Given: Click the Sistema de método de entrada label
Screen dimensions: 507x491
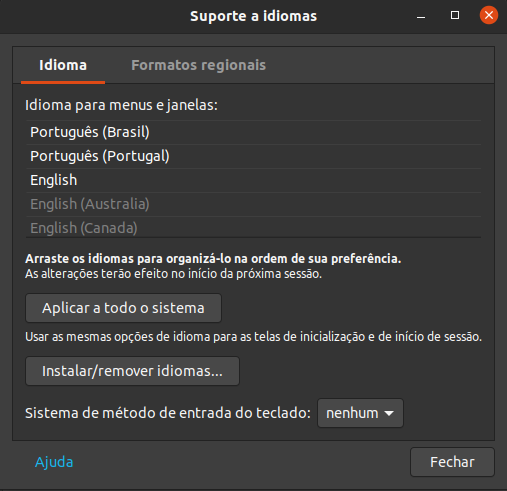Looking at the screenshot, I should click(168, 413).
